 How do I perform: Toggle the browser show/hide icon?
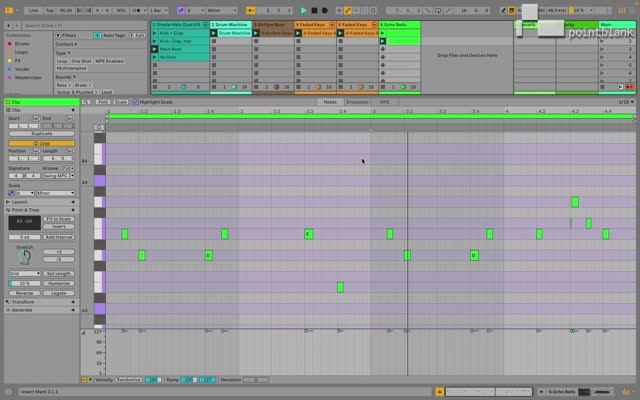pyautogui.click(x=9, y=10)
